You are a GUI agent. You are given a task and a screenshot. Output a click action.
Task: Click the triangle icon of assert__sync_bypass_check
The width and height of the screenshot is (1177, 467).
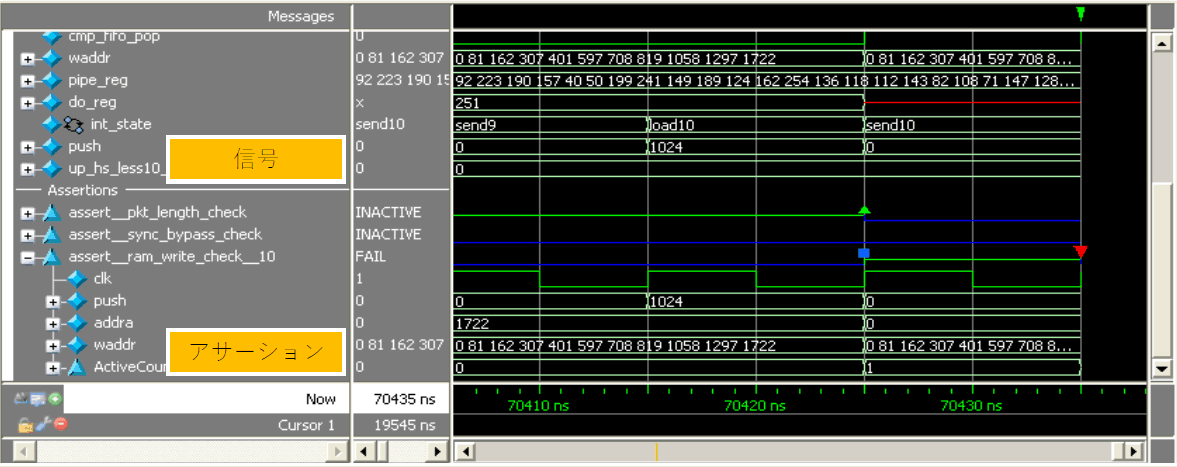pos(51,235)
